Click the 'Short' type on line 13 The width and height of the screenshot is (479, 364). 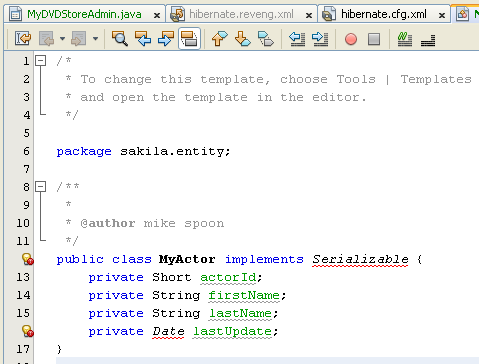point(172,277)
